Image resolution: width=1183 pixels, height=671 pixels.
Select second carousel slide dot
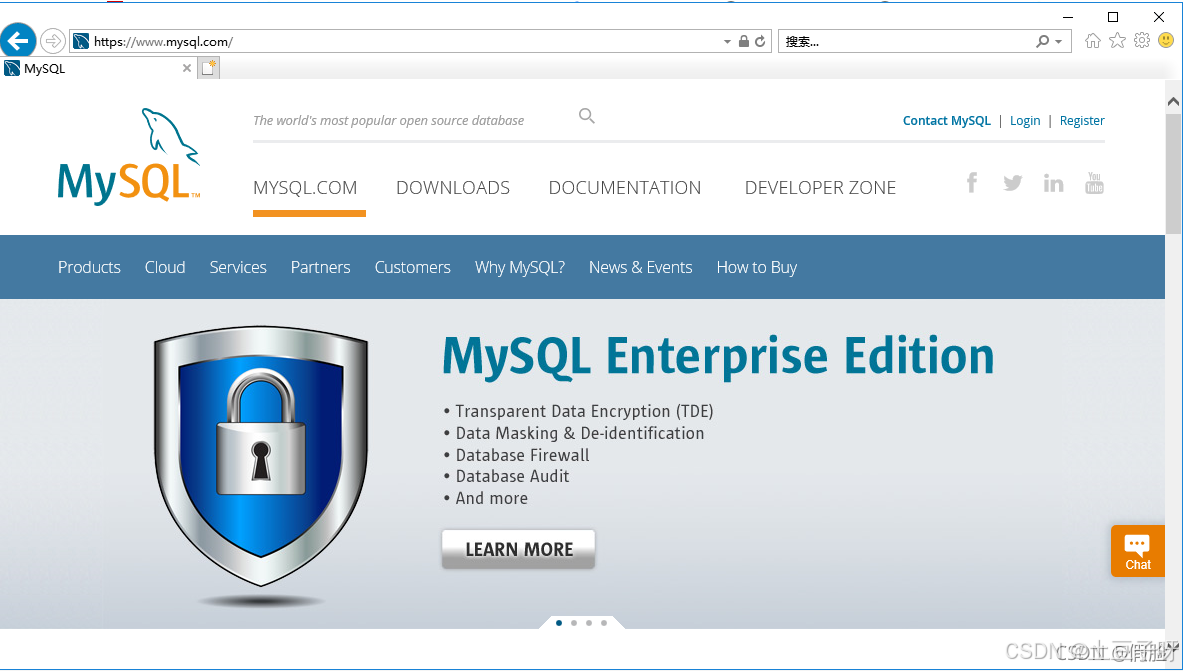[x=574, y=623]
